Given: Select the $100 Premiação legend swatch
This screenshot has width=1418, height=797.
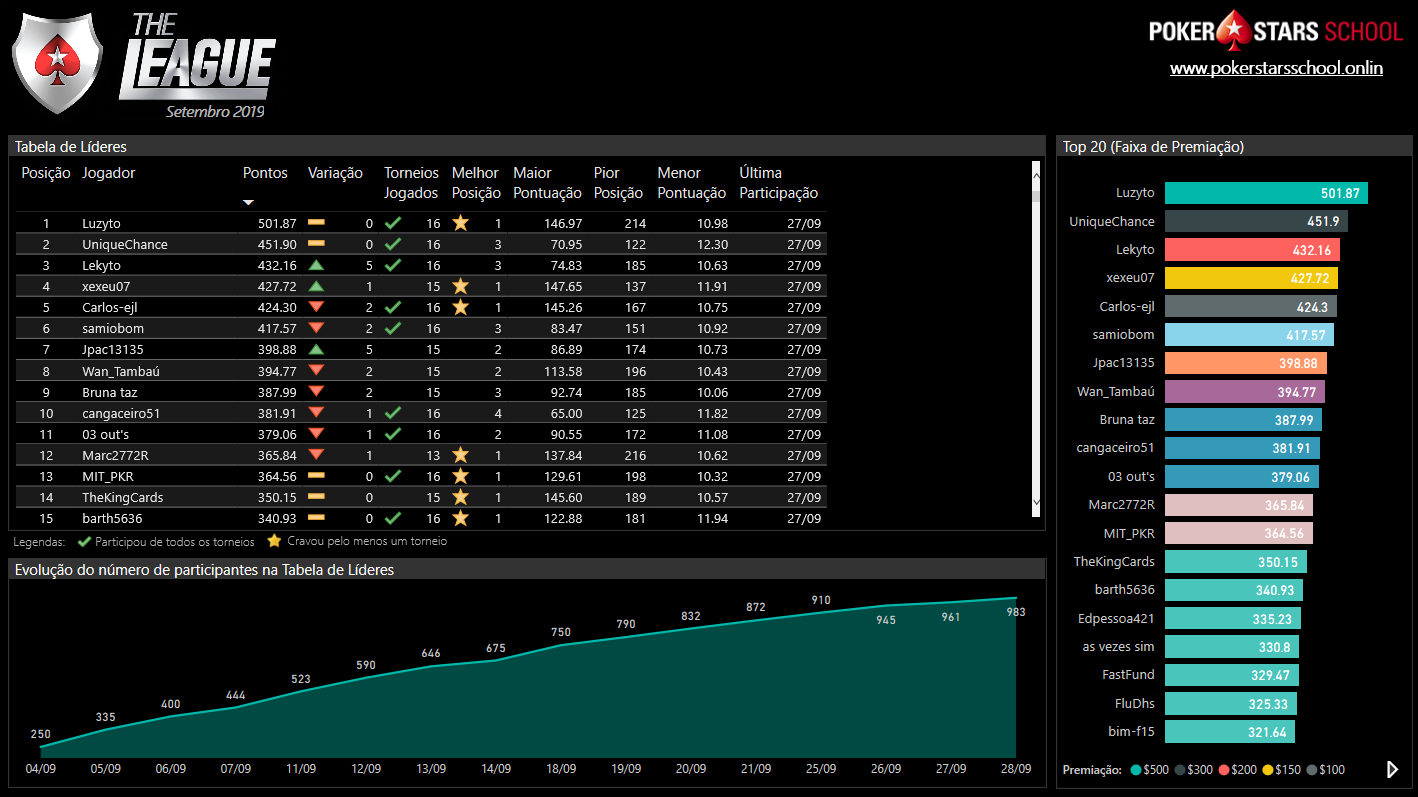Looking at the screenshot, I should click(x=1313, y=770).
